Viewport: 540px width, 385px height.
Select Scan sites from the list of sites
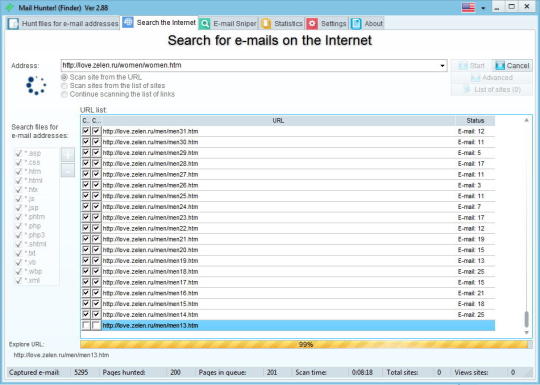point(64,86)
